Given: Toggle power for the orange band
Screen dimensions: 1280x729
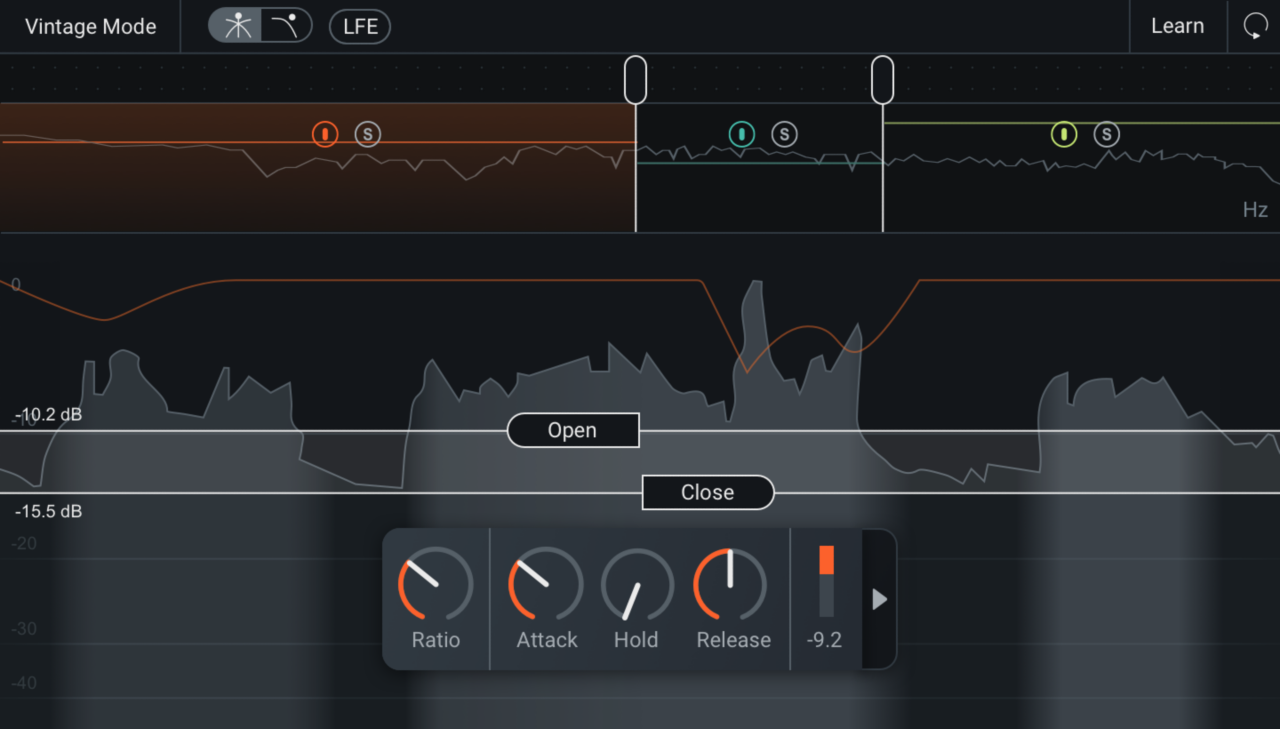Looking at the screenshot, I should coord(325,133).
